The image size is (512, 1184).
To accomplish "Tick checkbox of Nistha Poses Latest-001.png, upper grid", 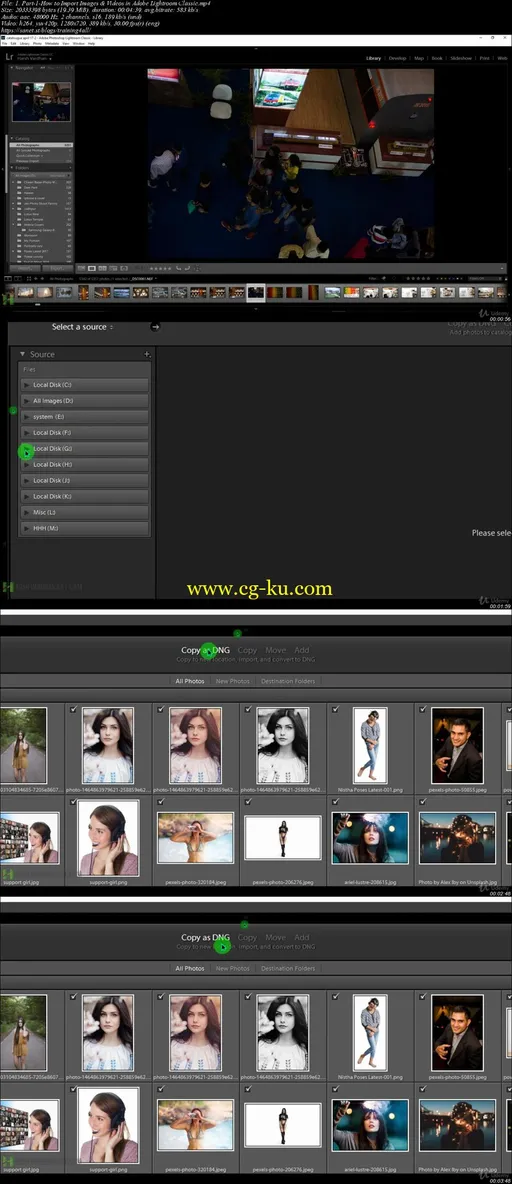I will [335, 710].
